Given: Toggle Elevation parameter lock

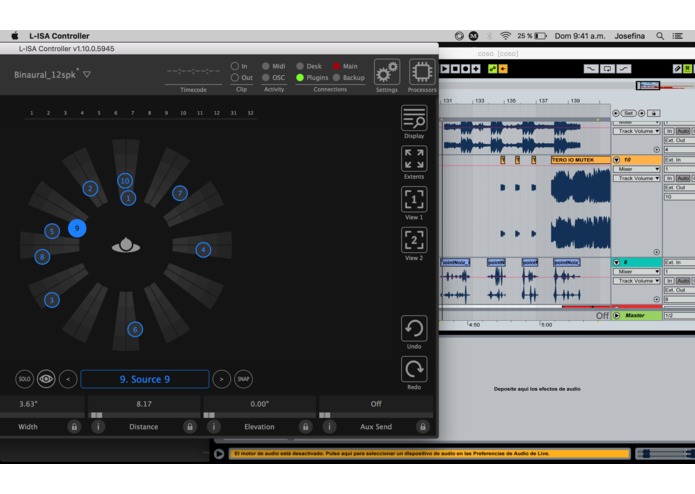Looking at the screenshot, I should click(305, 427).
